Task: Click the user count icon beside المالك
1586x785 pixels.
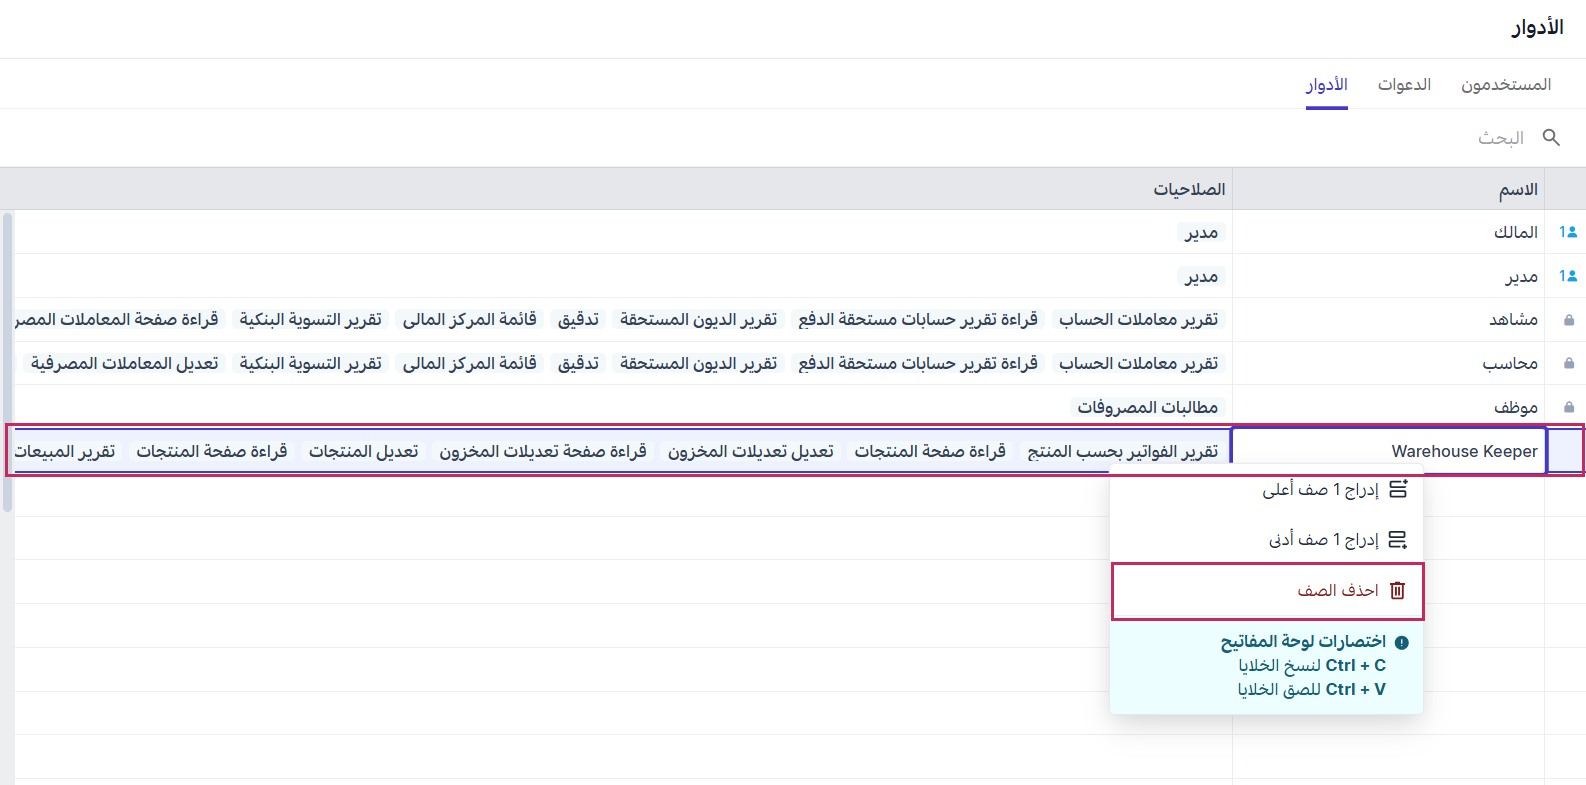Action: click(x=1567, y=232)
